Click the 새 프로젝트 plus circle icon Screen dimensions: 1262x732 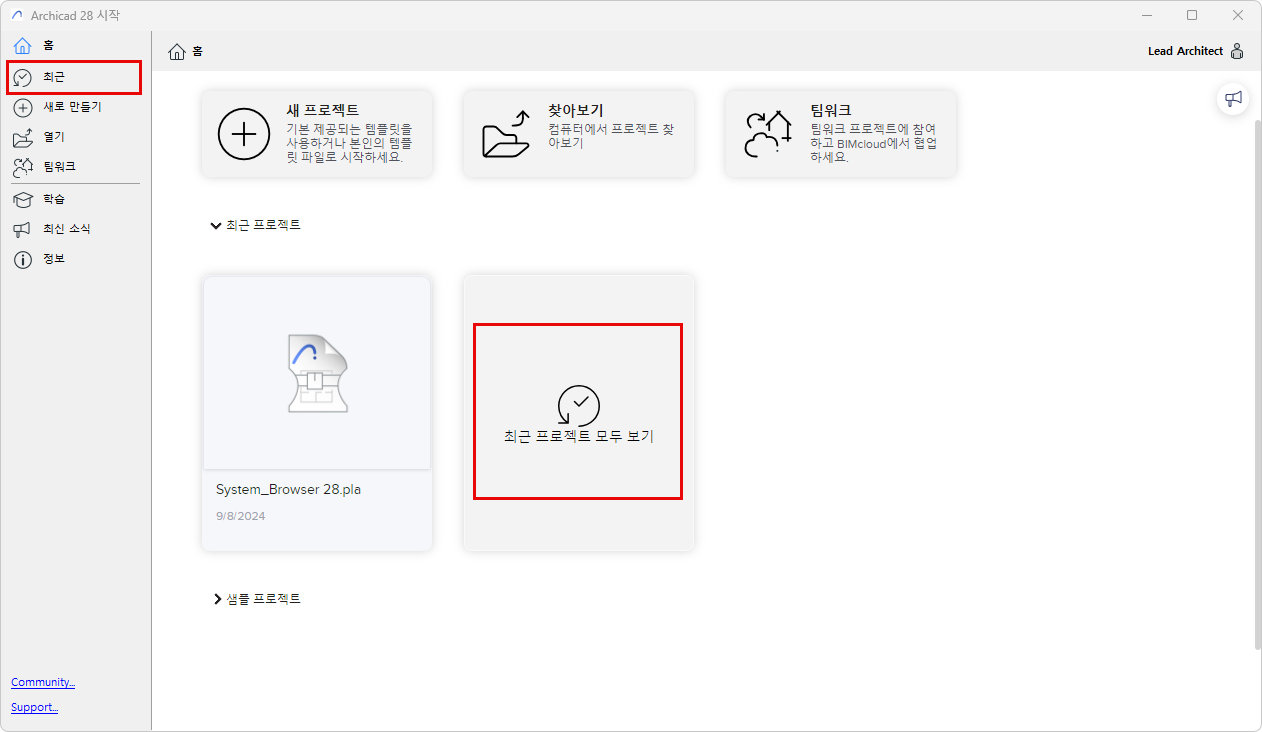click(x=244, y=134)
